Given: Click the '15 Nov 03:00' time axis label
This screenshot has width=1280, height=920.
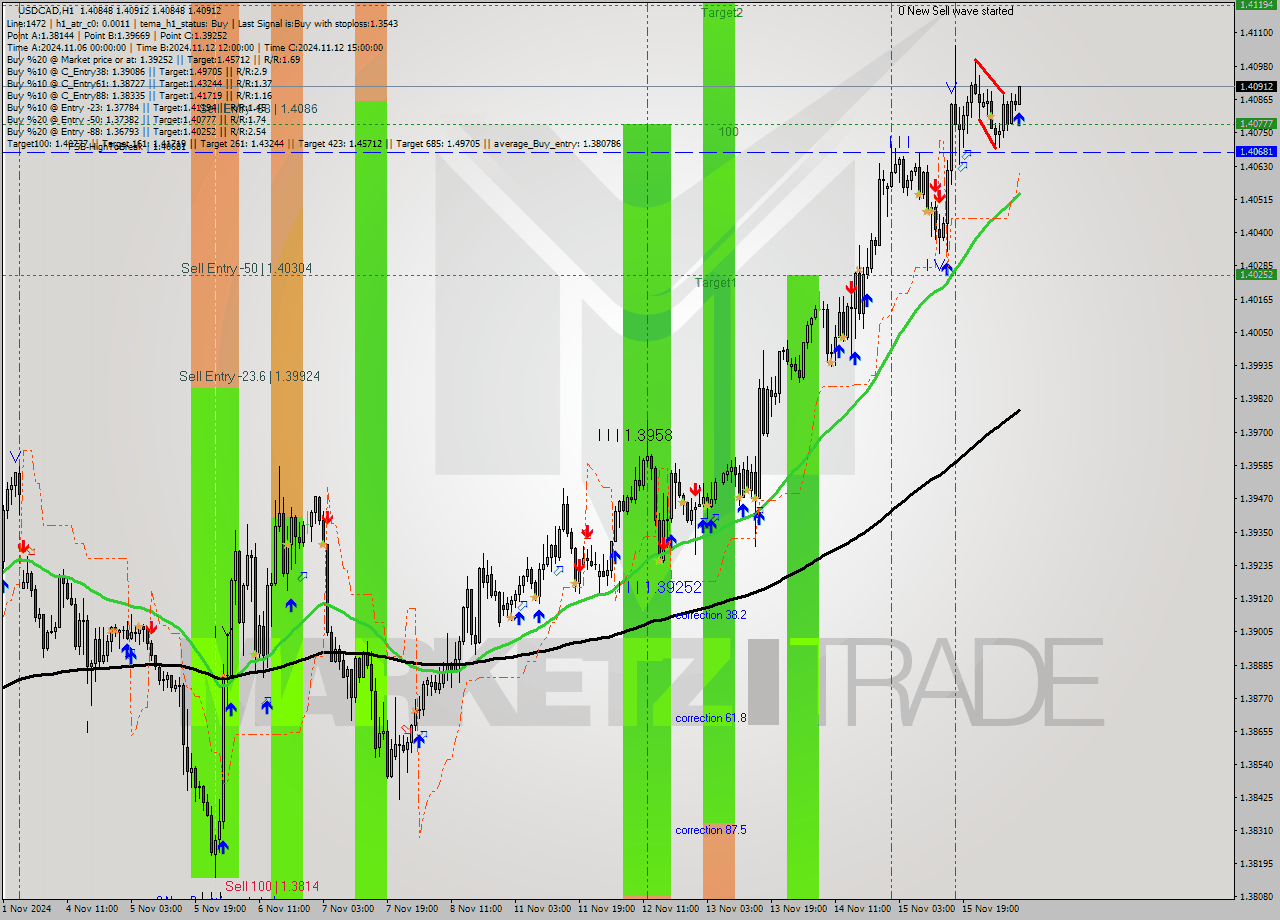Looking at the screenshot, I should point(926,909).
